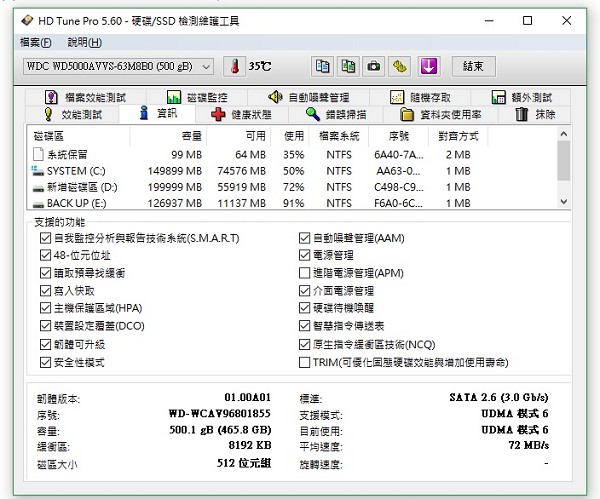Switch to the 效能測試 benchmark tab
Screen dimensions: 600x499
point(73,114)
